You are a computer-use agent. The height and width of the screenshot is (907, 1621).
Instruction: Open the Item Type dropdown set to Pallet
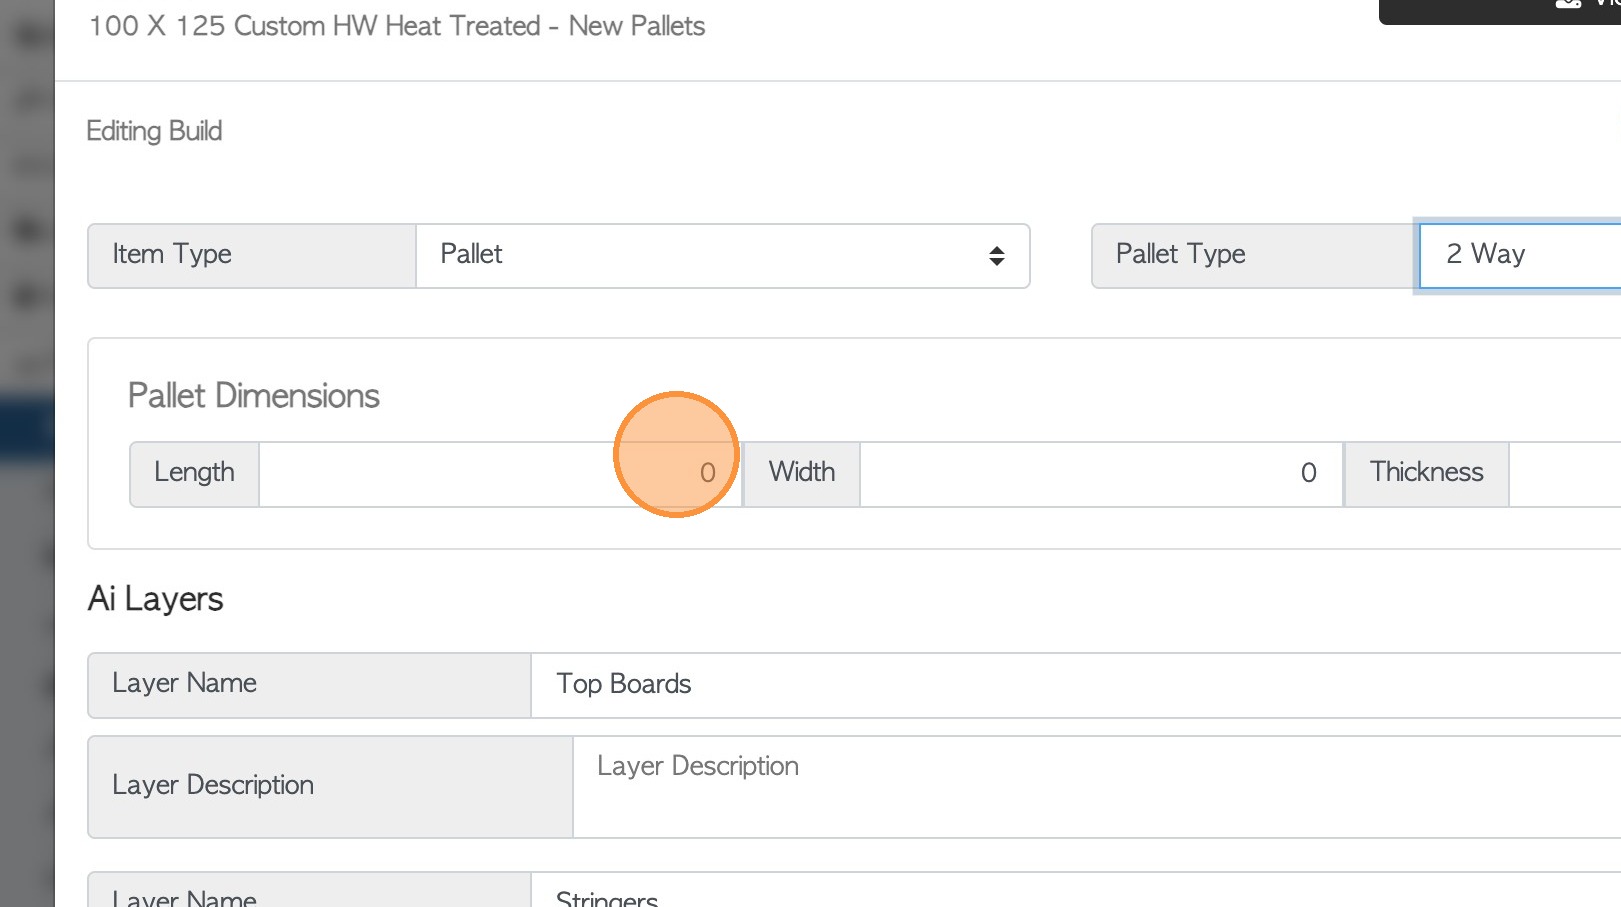tap(720, 256)
